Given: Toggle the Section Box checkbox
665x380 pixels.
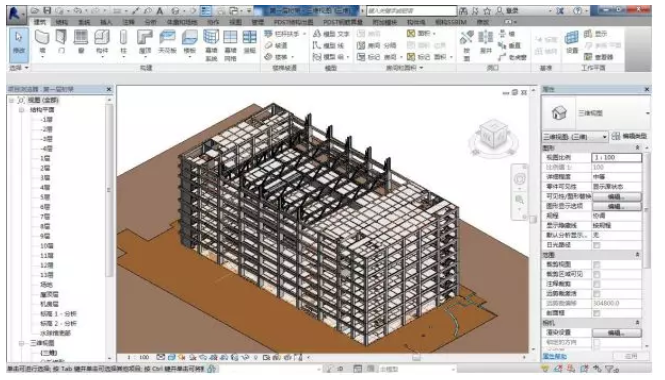Looking at the screenshot, I should (597, 313).
